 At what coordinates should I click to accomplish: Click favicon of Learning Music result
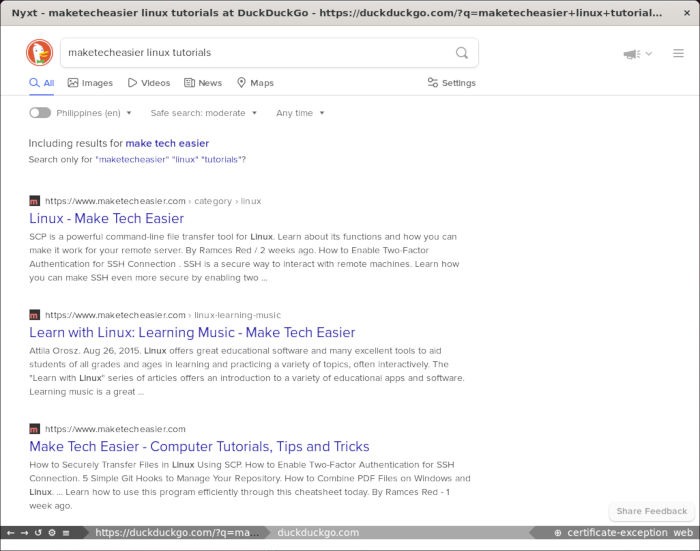point(34,315)
